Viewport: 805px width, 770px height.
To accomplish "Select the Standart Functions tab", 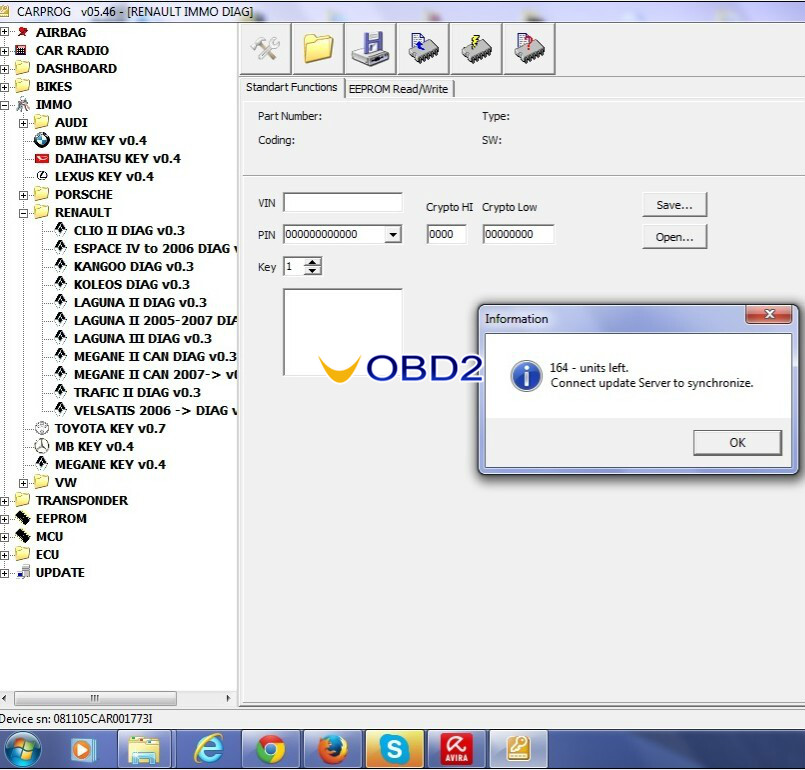I will (291, 87).
